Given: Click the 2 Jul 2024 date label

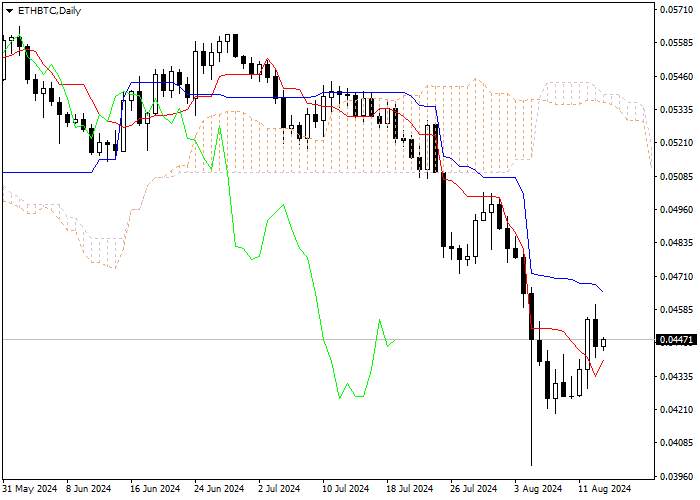Looking at the screenshot, I should click(x=279, y=489).
